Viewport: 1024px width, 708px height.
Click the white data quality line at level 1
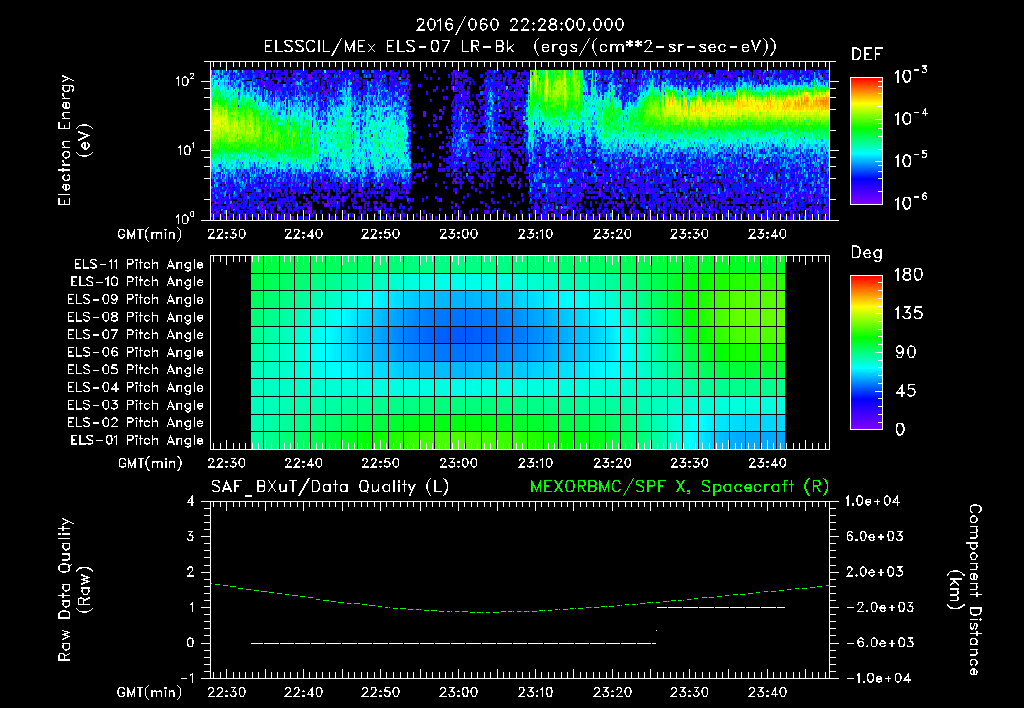[721, 607]
